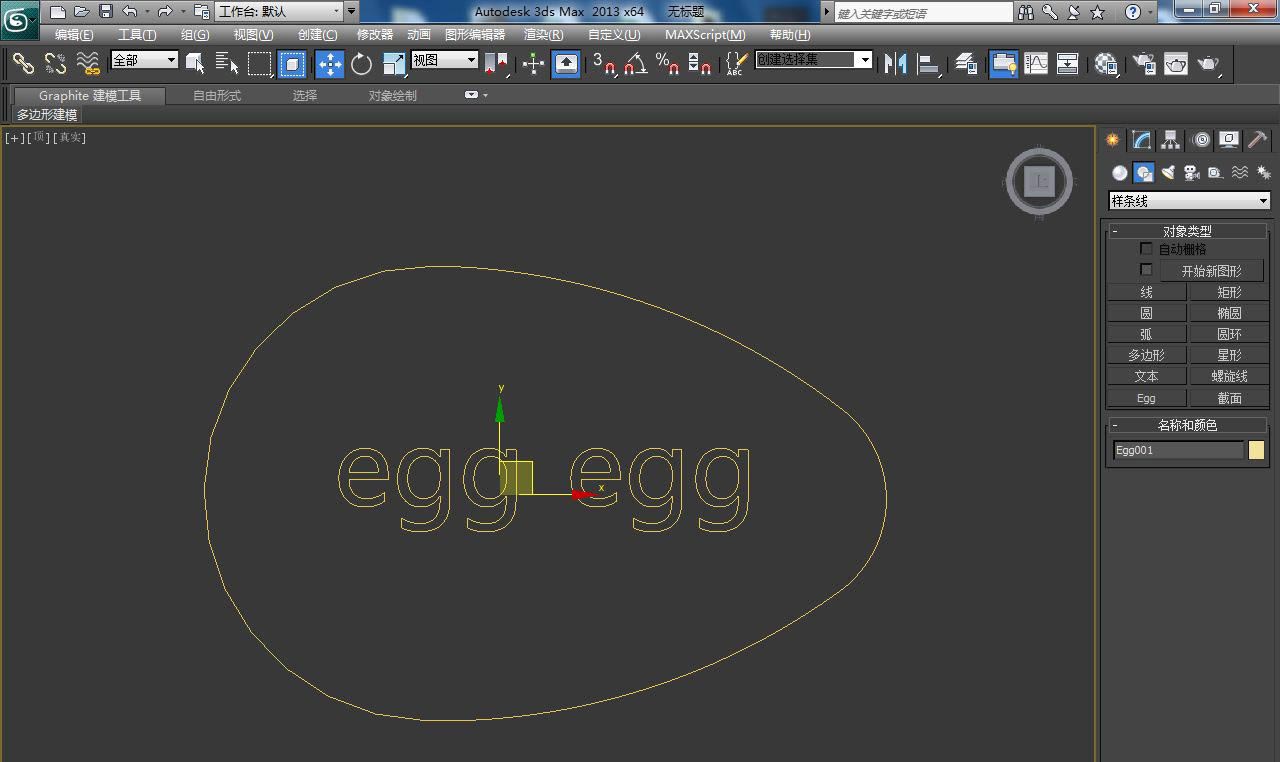This screenshot has height=762, width=1280.
Task: Expand the 全部 selection filter dropdown
Action: point(144,60)
